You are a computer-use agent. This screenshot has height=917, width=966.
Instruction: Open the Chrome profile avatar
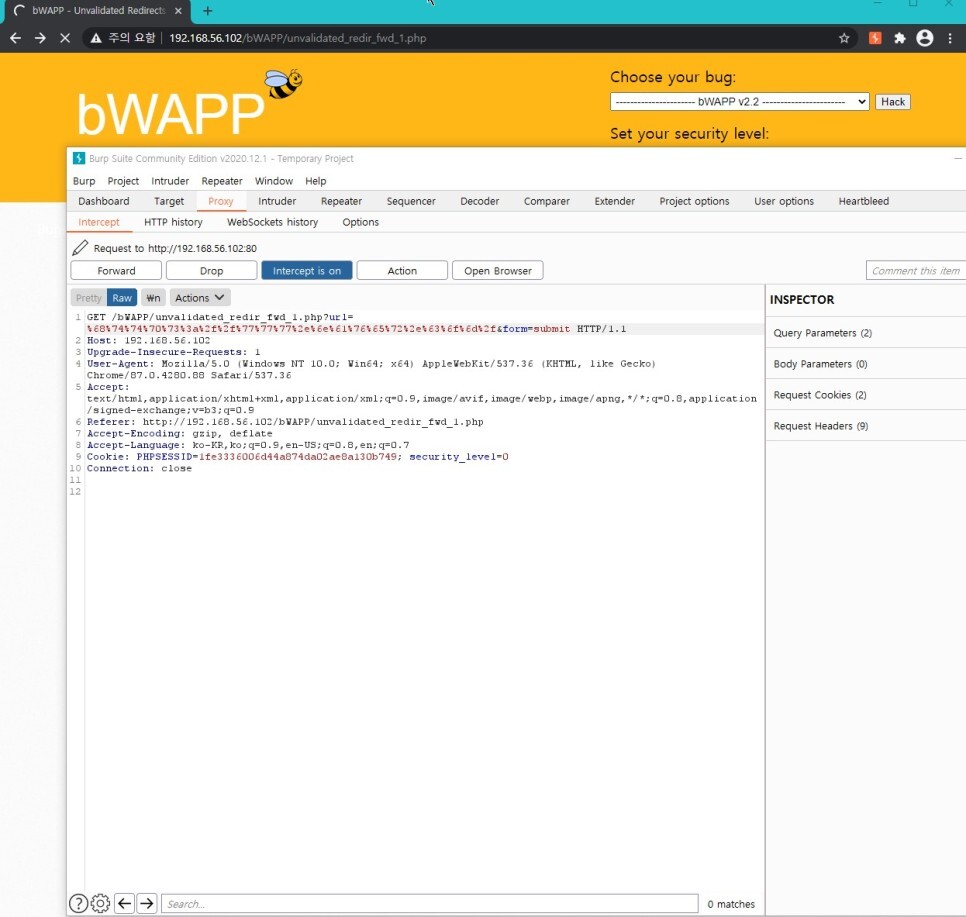925,38
